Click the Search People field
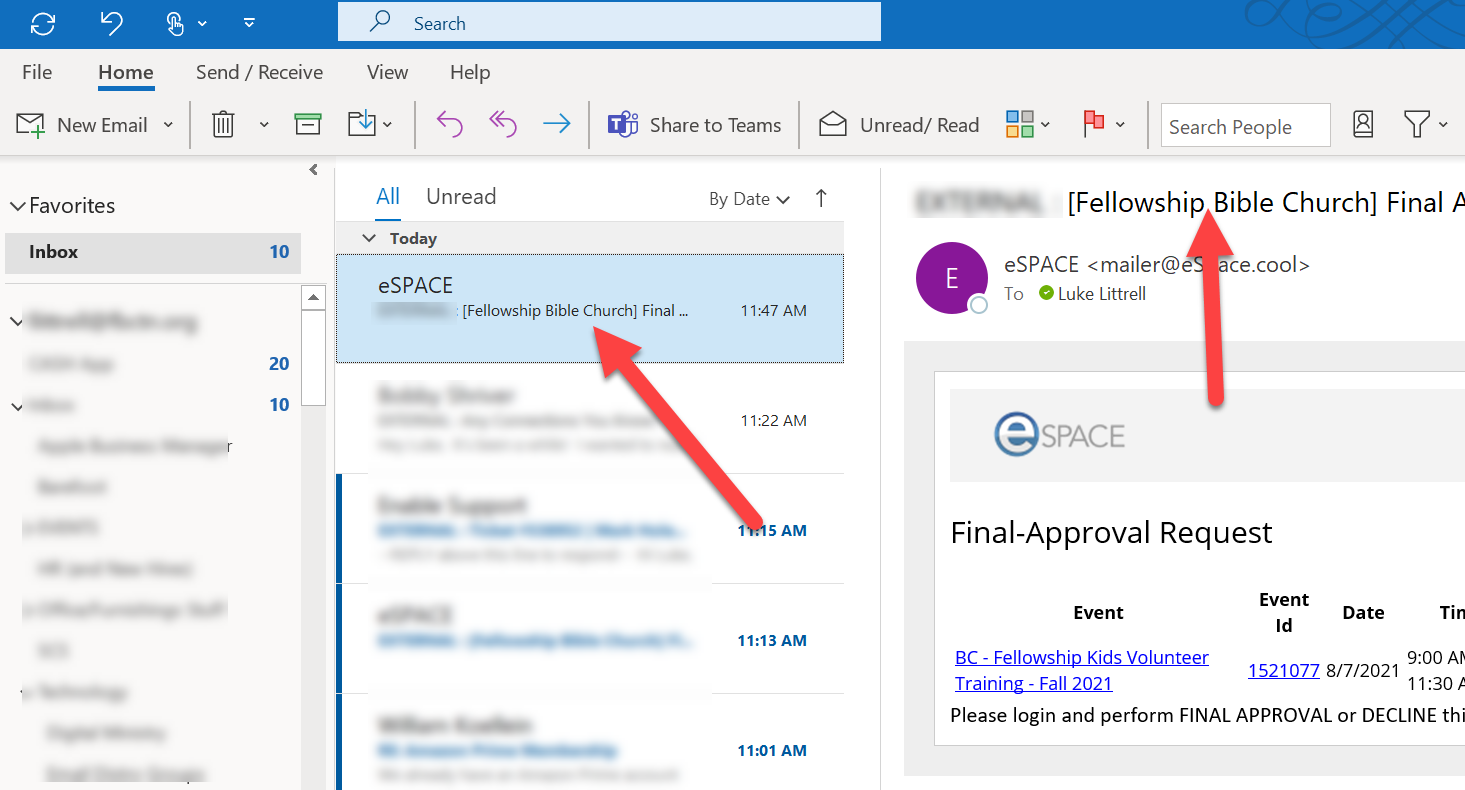This screenshot has width=1465, height=790. (x=1245, y=126)
